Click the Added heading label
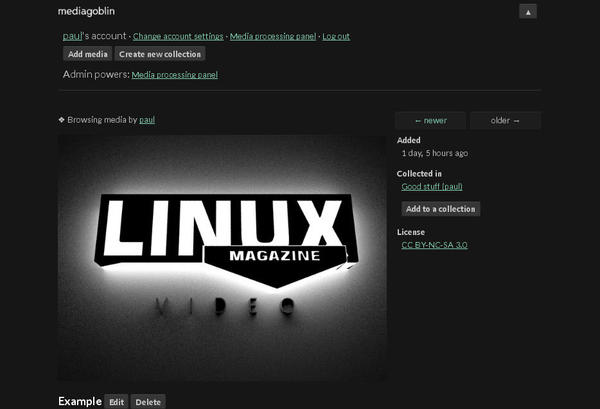Screen dimensions: 600x409 tap(409, 140)
